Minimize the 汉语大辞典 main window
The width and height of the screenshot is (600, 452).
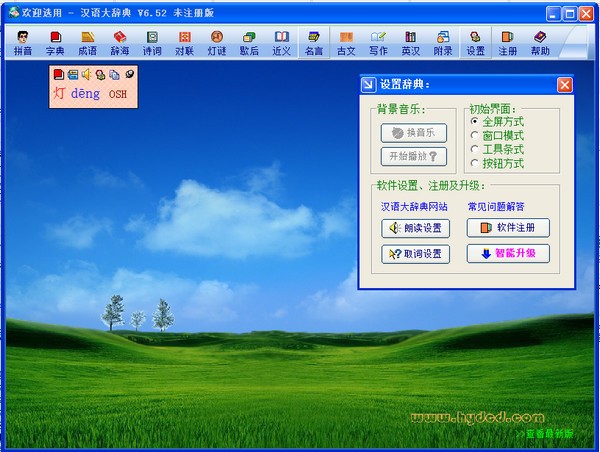click(x=553, y=14)
